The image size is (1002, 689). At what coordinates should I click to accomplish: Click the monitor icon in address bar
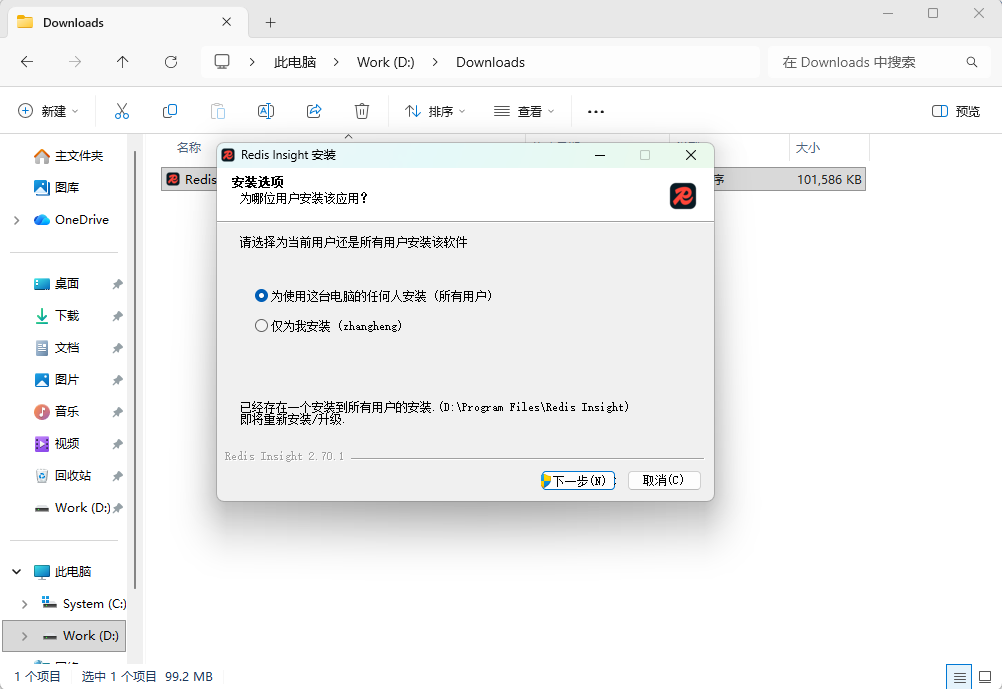(222, 62)
